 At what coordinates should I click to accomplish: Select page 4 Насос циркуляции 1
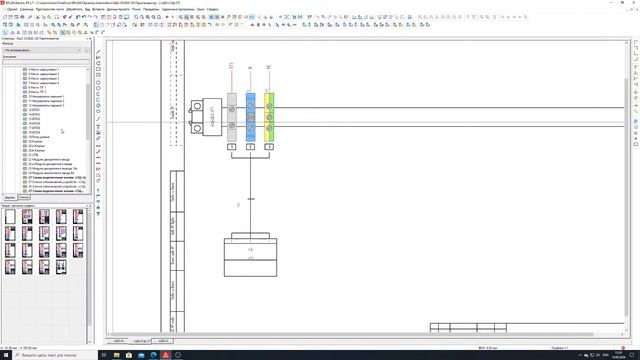(x=43, y=69)
